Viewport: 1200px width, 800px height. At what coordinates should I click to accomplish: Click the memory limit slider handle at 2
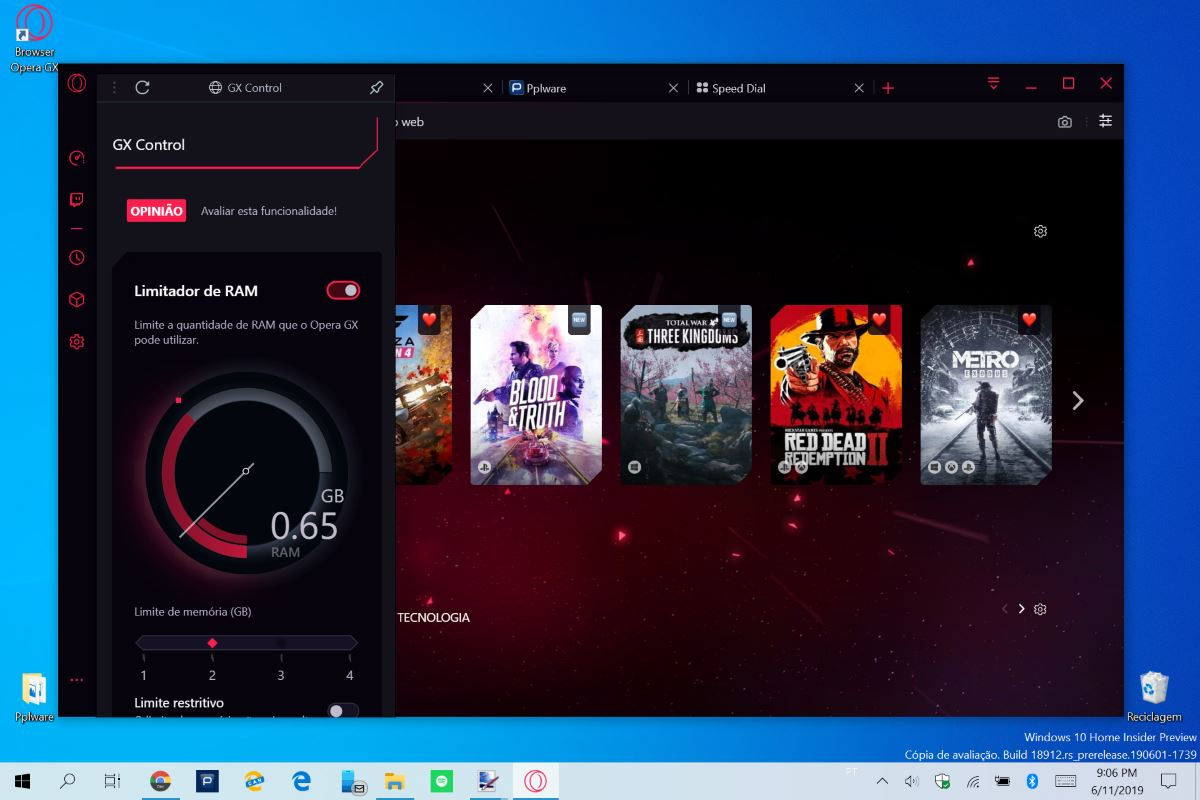[212, 643]
